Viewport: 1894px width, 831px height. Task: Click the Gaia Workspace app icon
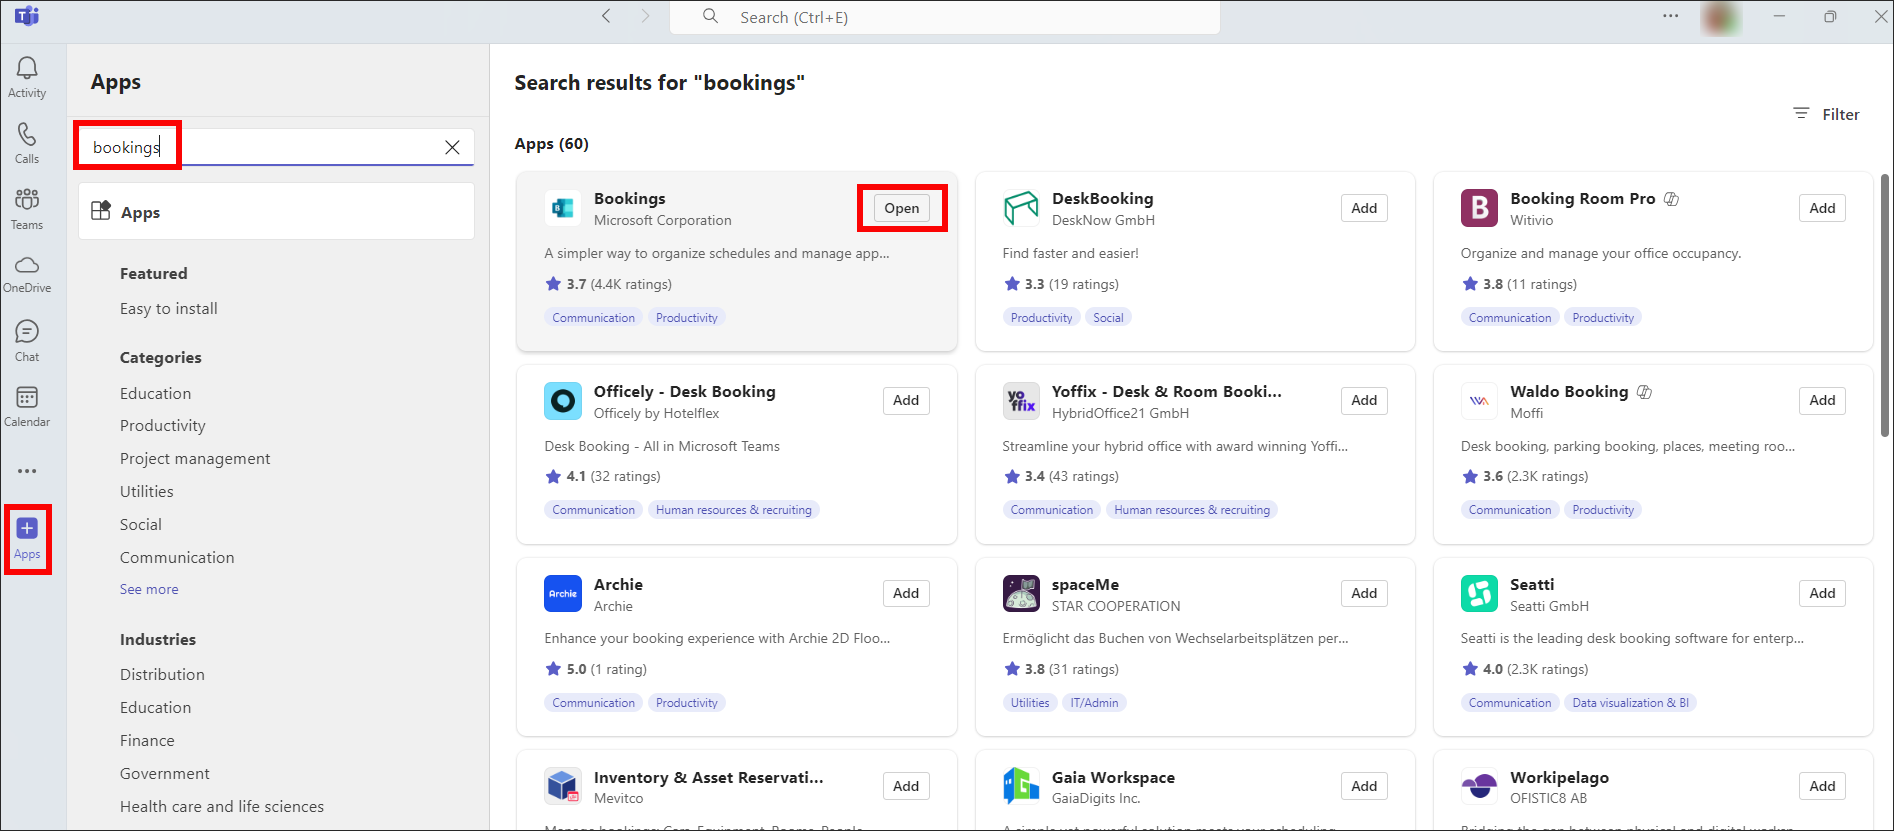coord(1021,786)
